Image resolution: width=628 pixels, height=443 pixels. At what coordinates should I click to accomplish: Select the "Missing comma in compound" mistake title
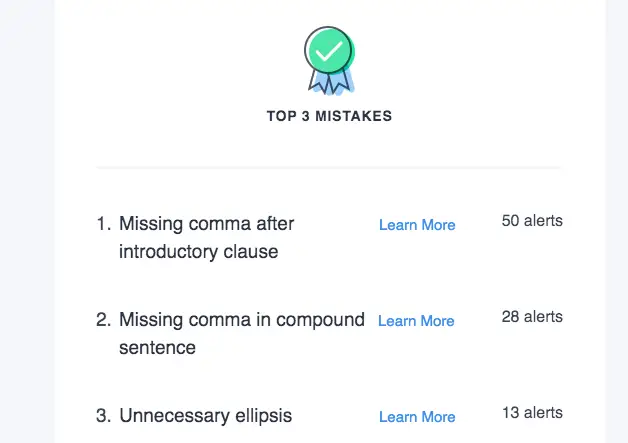pos(242,320)
